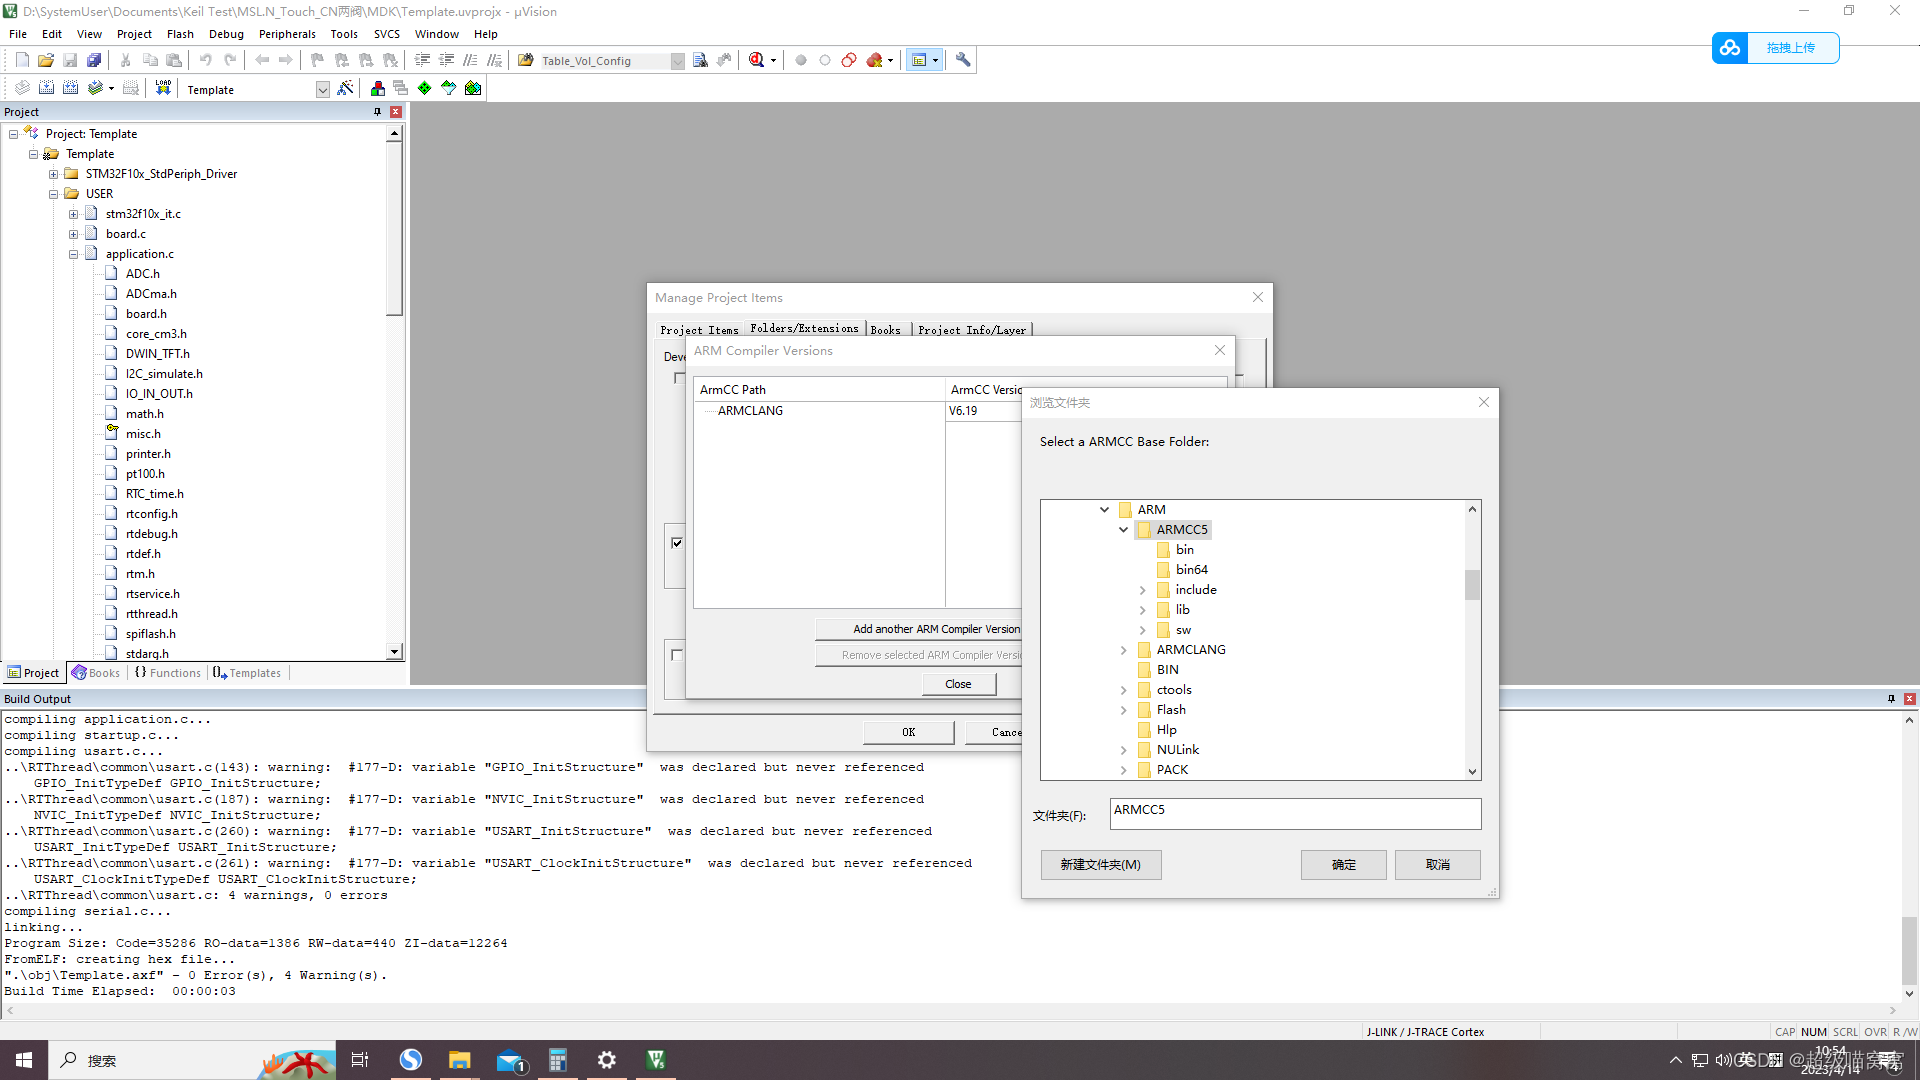Open the Flash menu
The height and width of the screenshot is (1080, 1920).
pos(180,34)
